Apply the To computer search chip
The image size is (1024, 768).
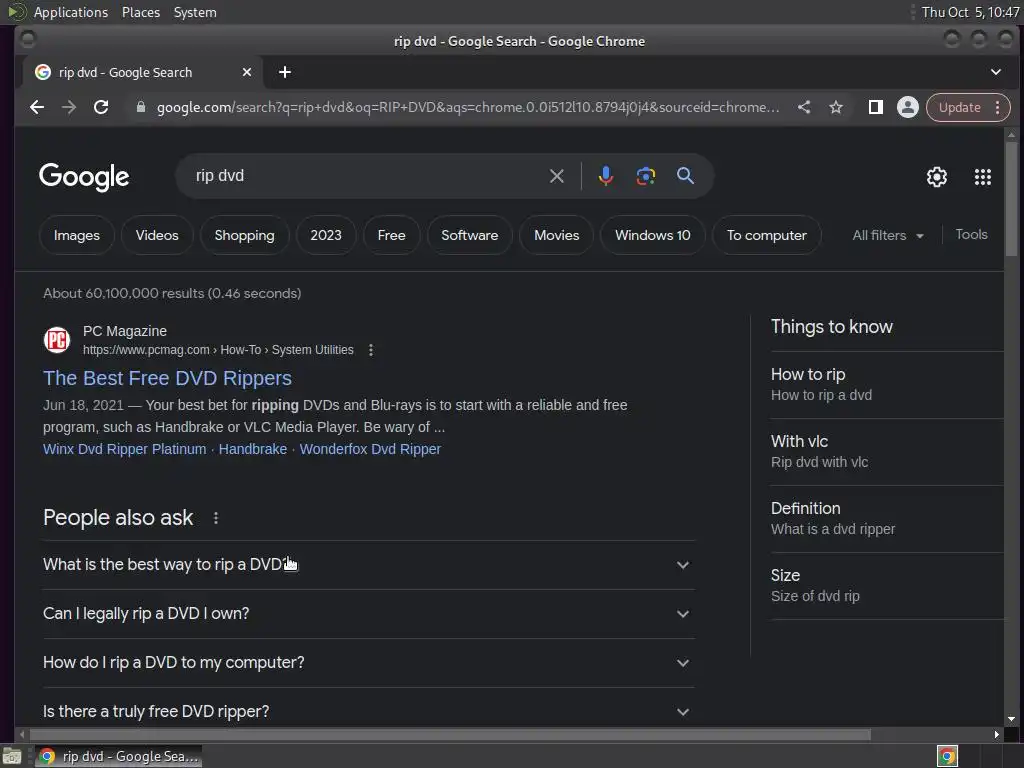click(767, 235)
